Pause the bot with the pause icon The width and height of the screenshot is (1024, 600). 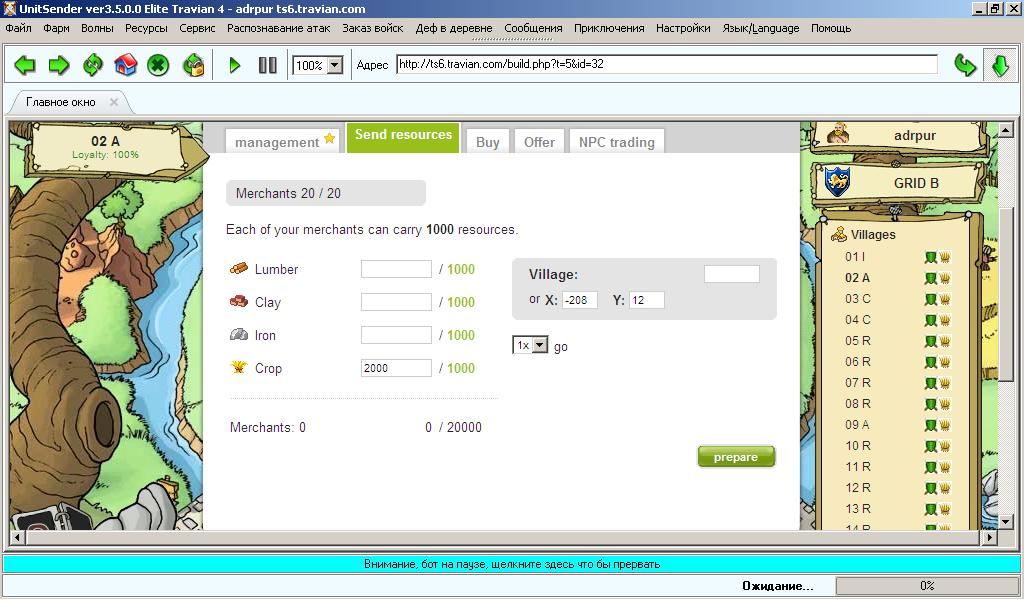click(268, 65)
